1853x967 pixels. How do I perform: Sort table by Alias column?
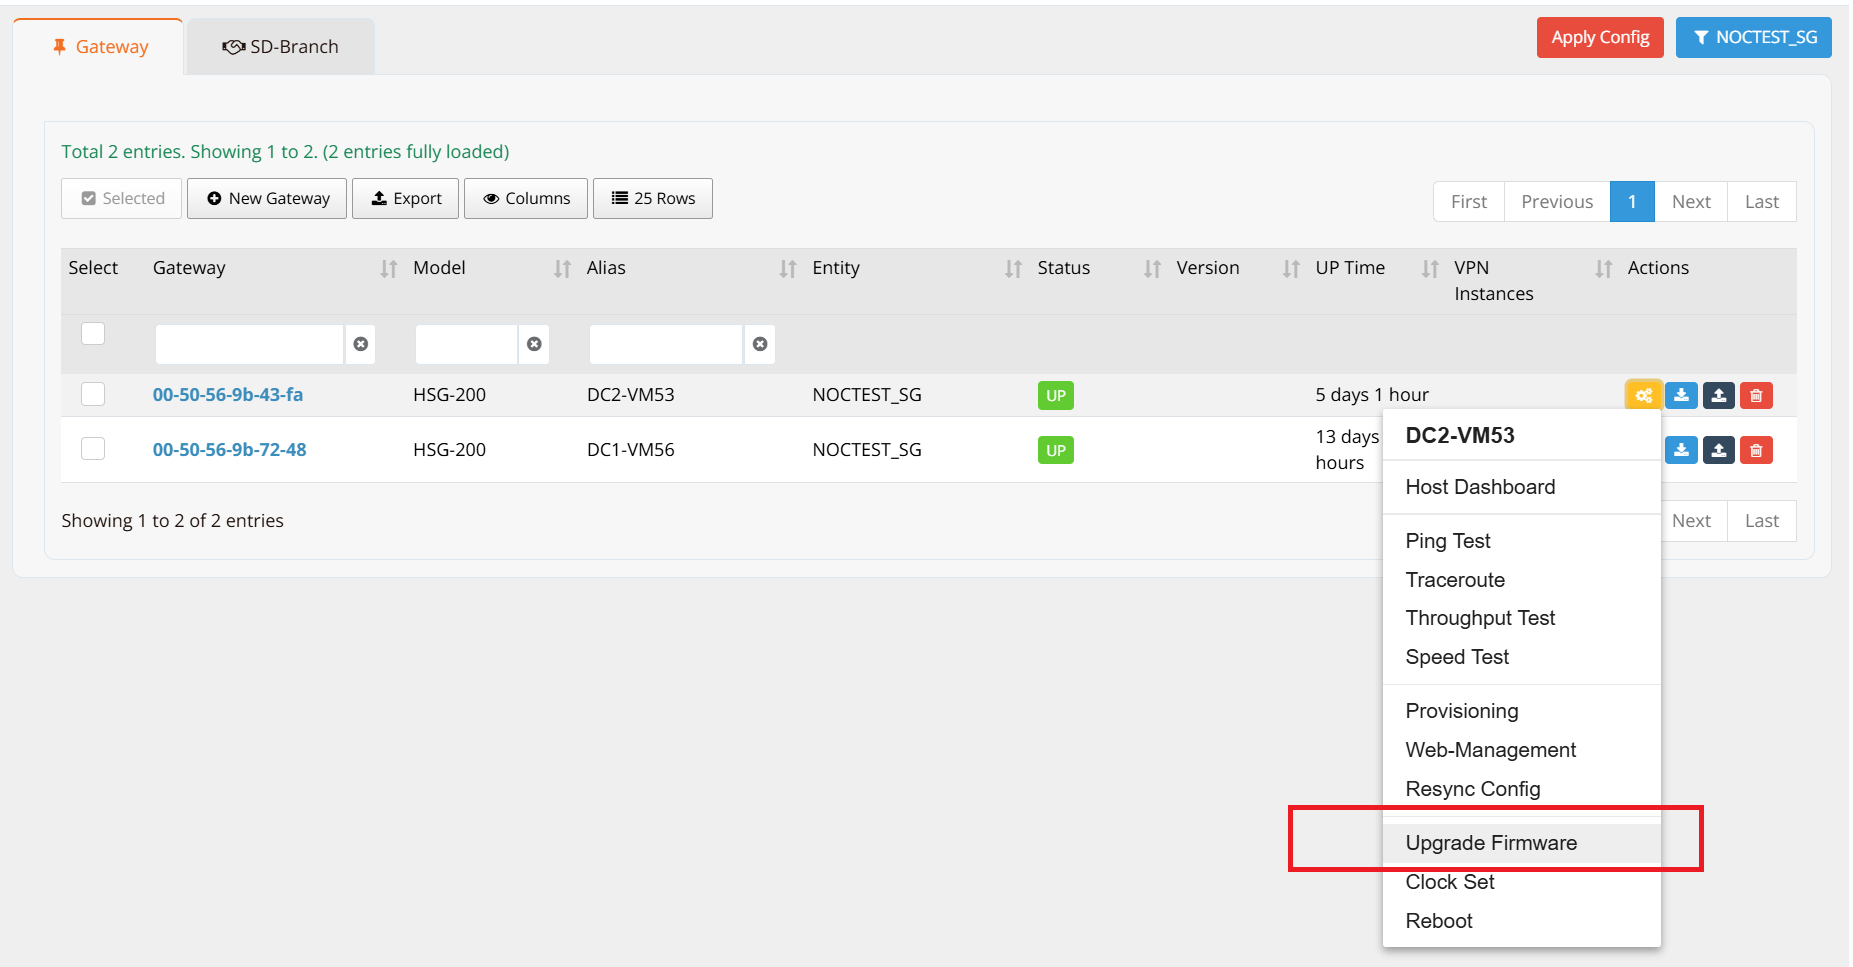click(788, 269)
